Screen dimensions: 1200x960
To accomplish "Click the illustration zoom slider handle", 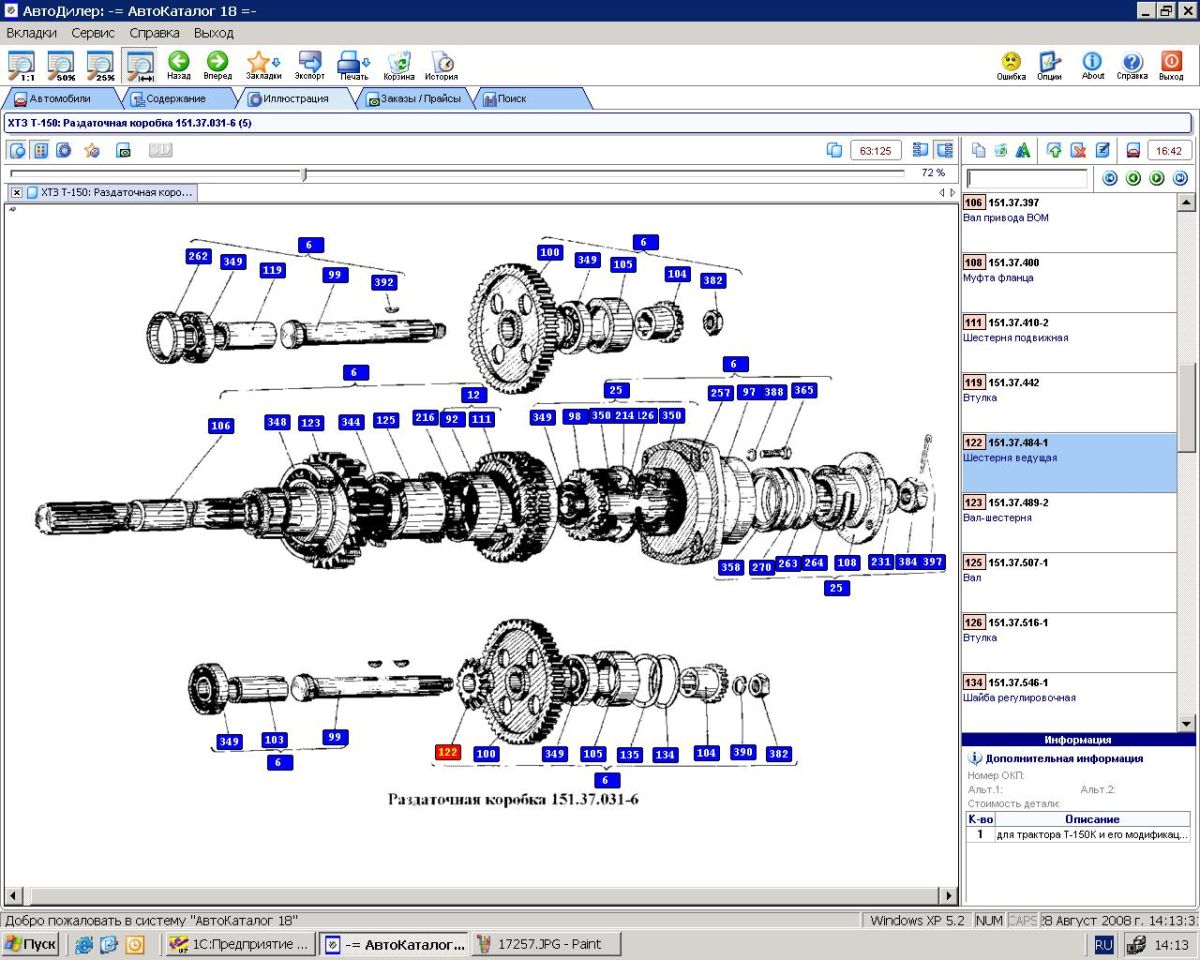I will [304, 174].
